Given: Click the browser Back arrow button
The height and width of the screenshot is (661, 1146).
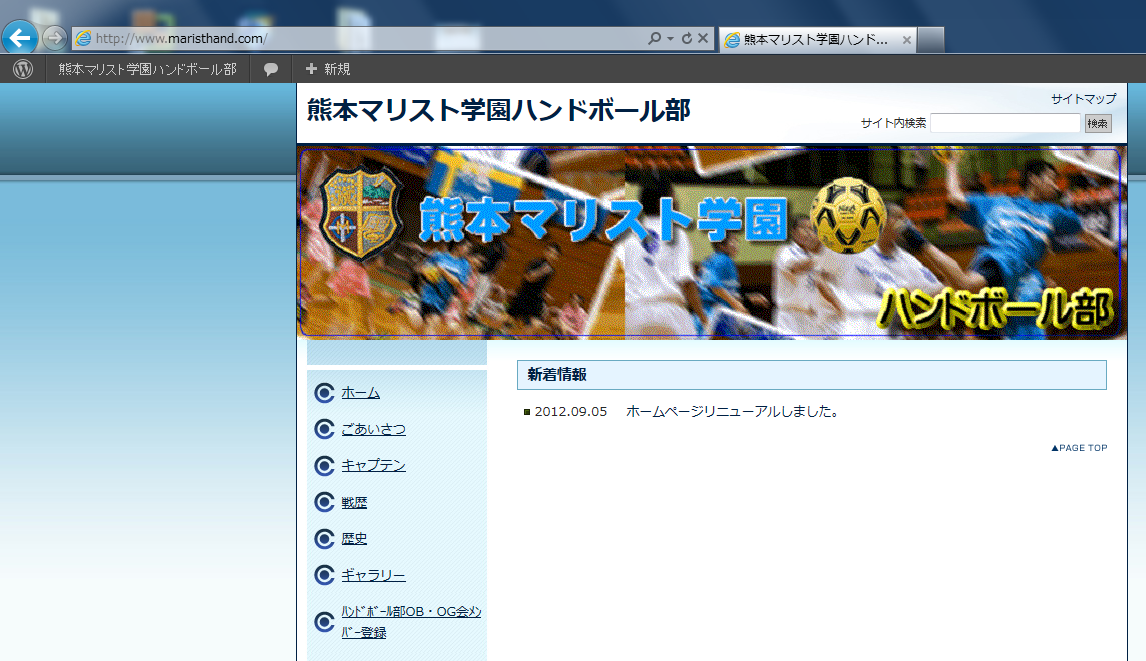Looking at the screenshot, I should point(20,37).
